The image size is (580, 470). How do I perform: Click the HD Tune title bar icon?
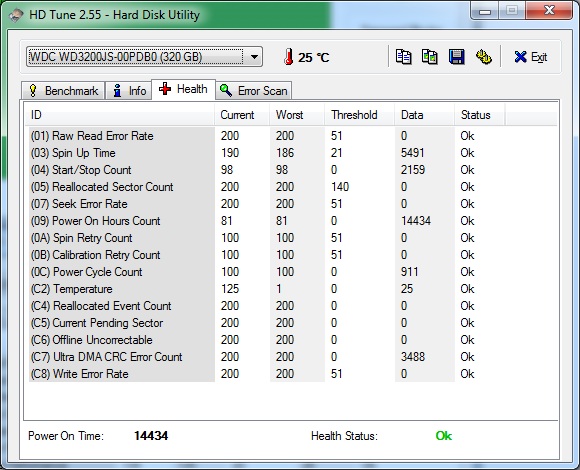16,15
